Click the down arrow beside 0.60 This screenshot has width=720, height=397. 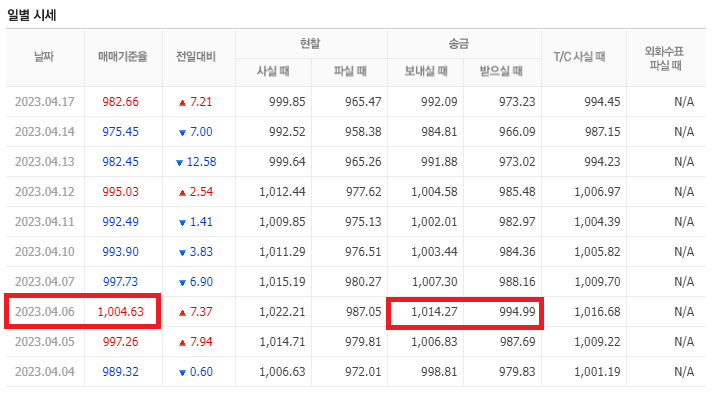tap(182, 373)
